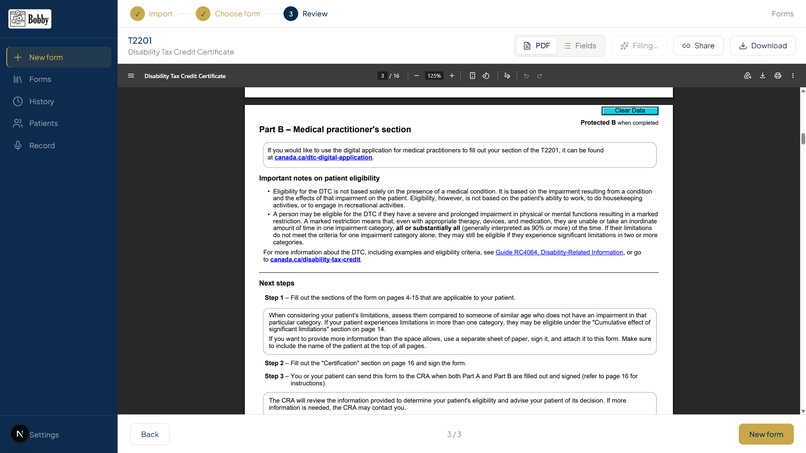
Task: Click the fit to page icon
Action: point(472,76)
